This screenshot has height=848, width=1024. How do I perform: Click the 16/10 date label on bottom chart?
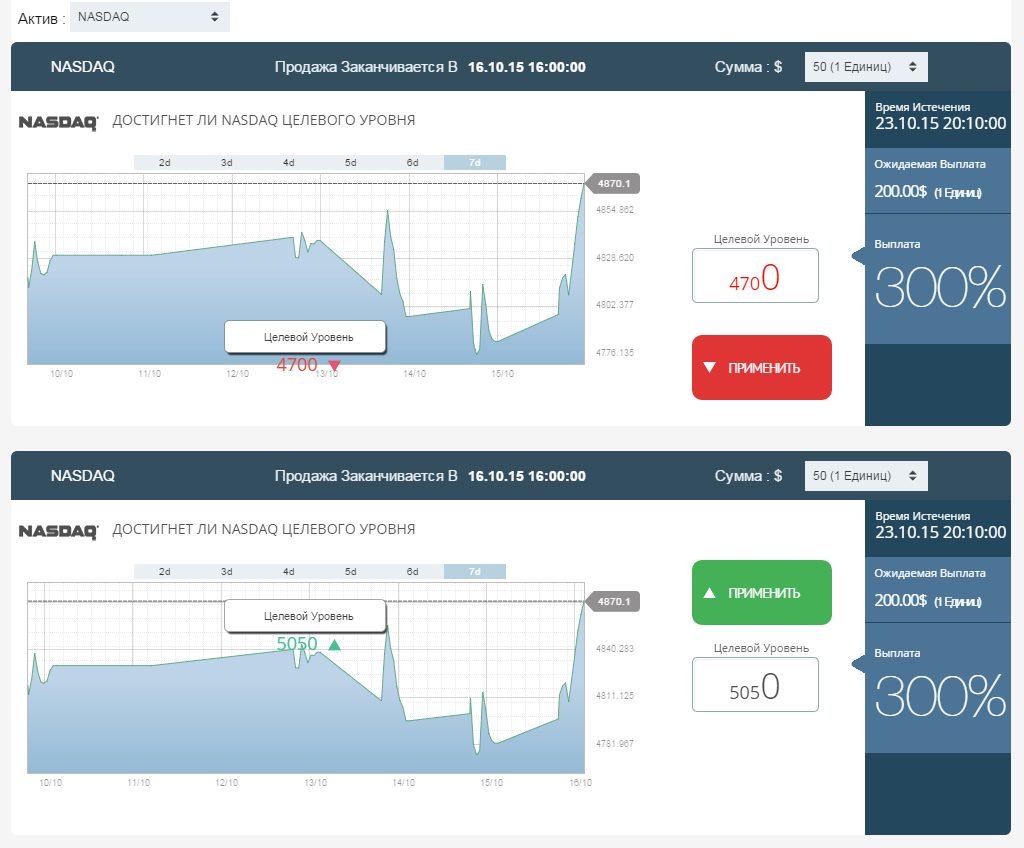tap(580, 783)
